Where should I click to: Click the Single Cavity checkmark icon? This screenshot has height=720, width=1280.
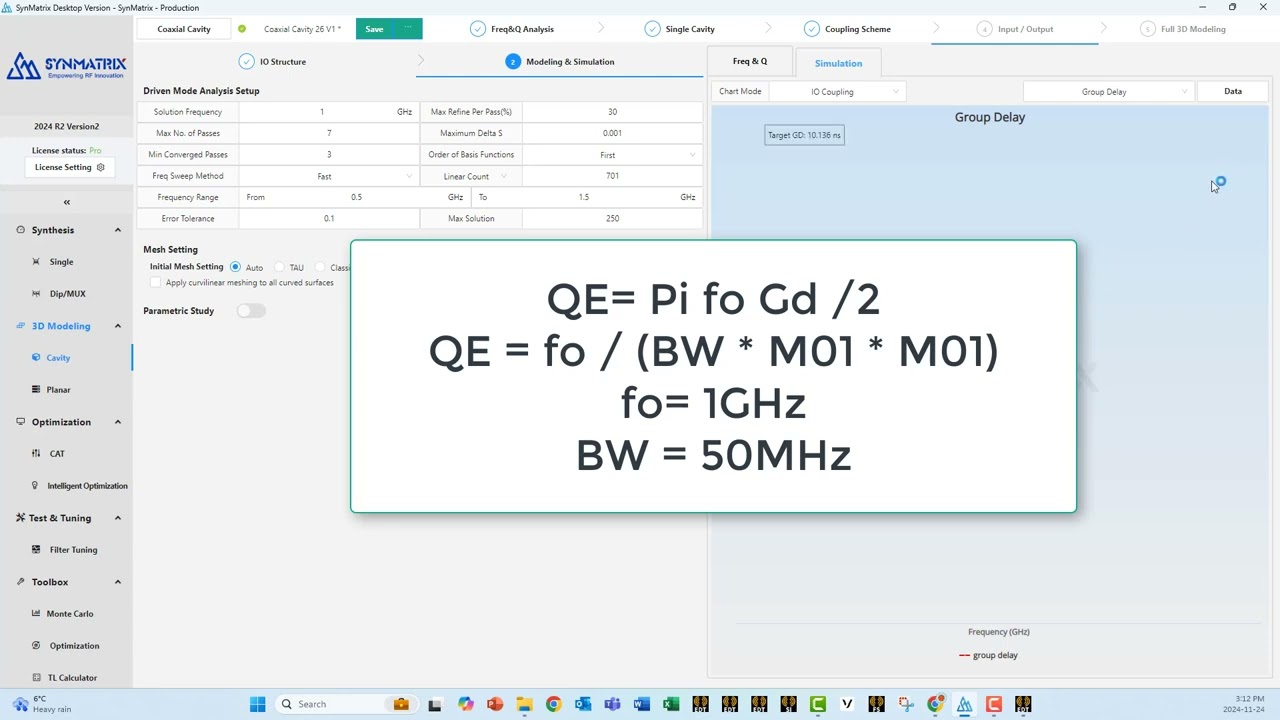click(652, 29)
